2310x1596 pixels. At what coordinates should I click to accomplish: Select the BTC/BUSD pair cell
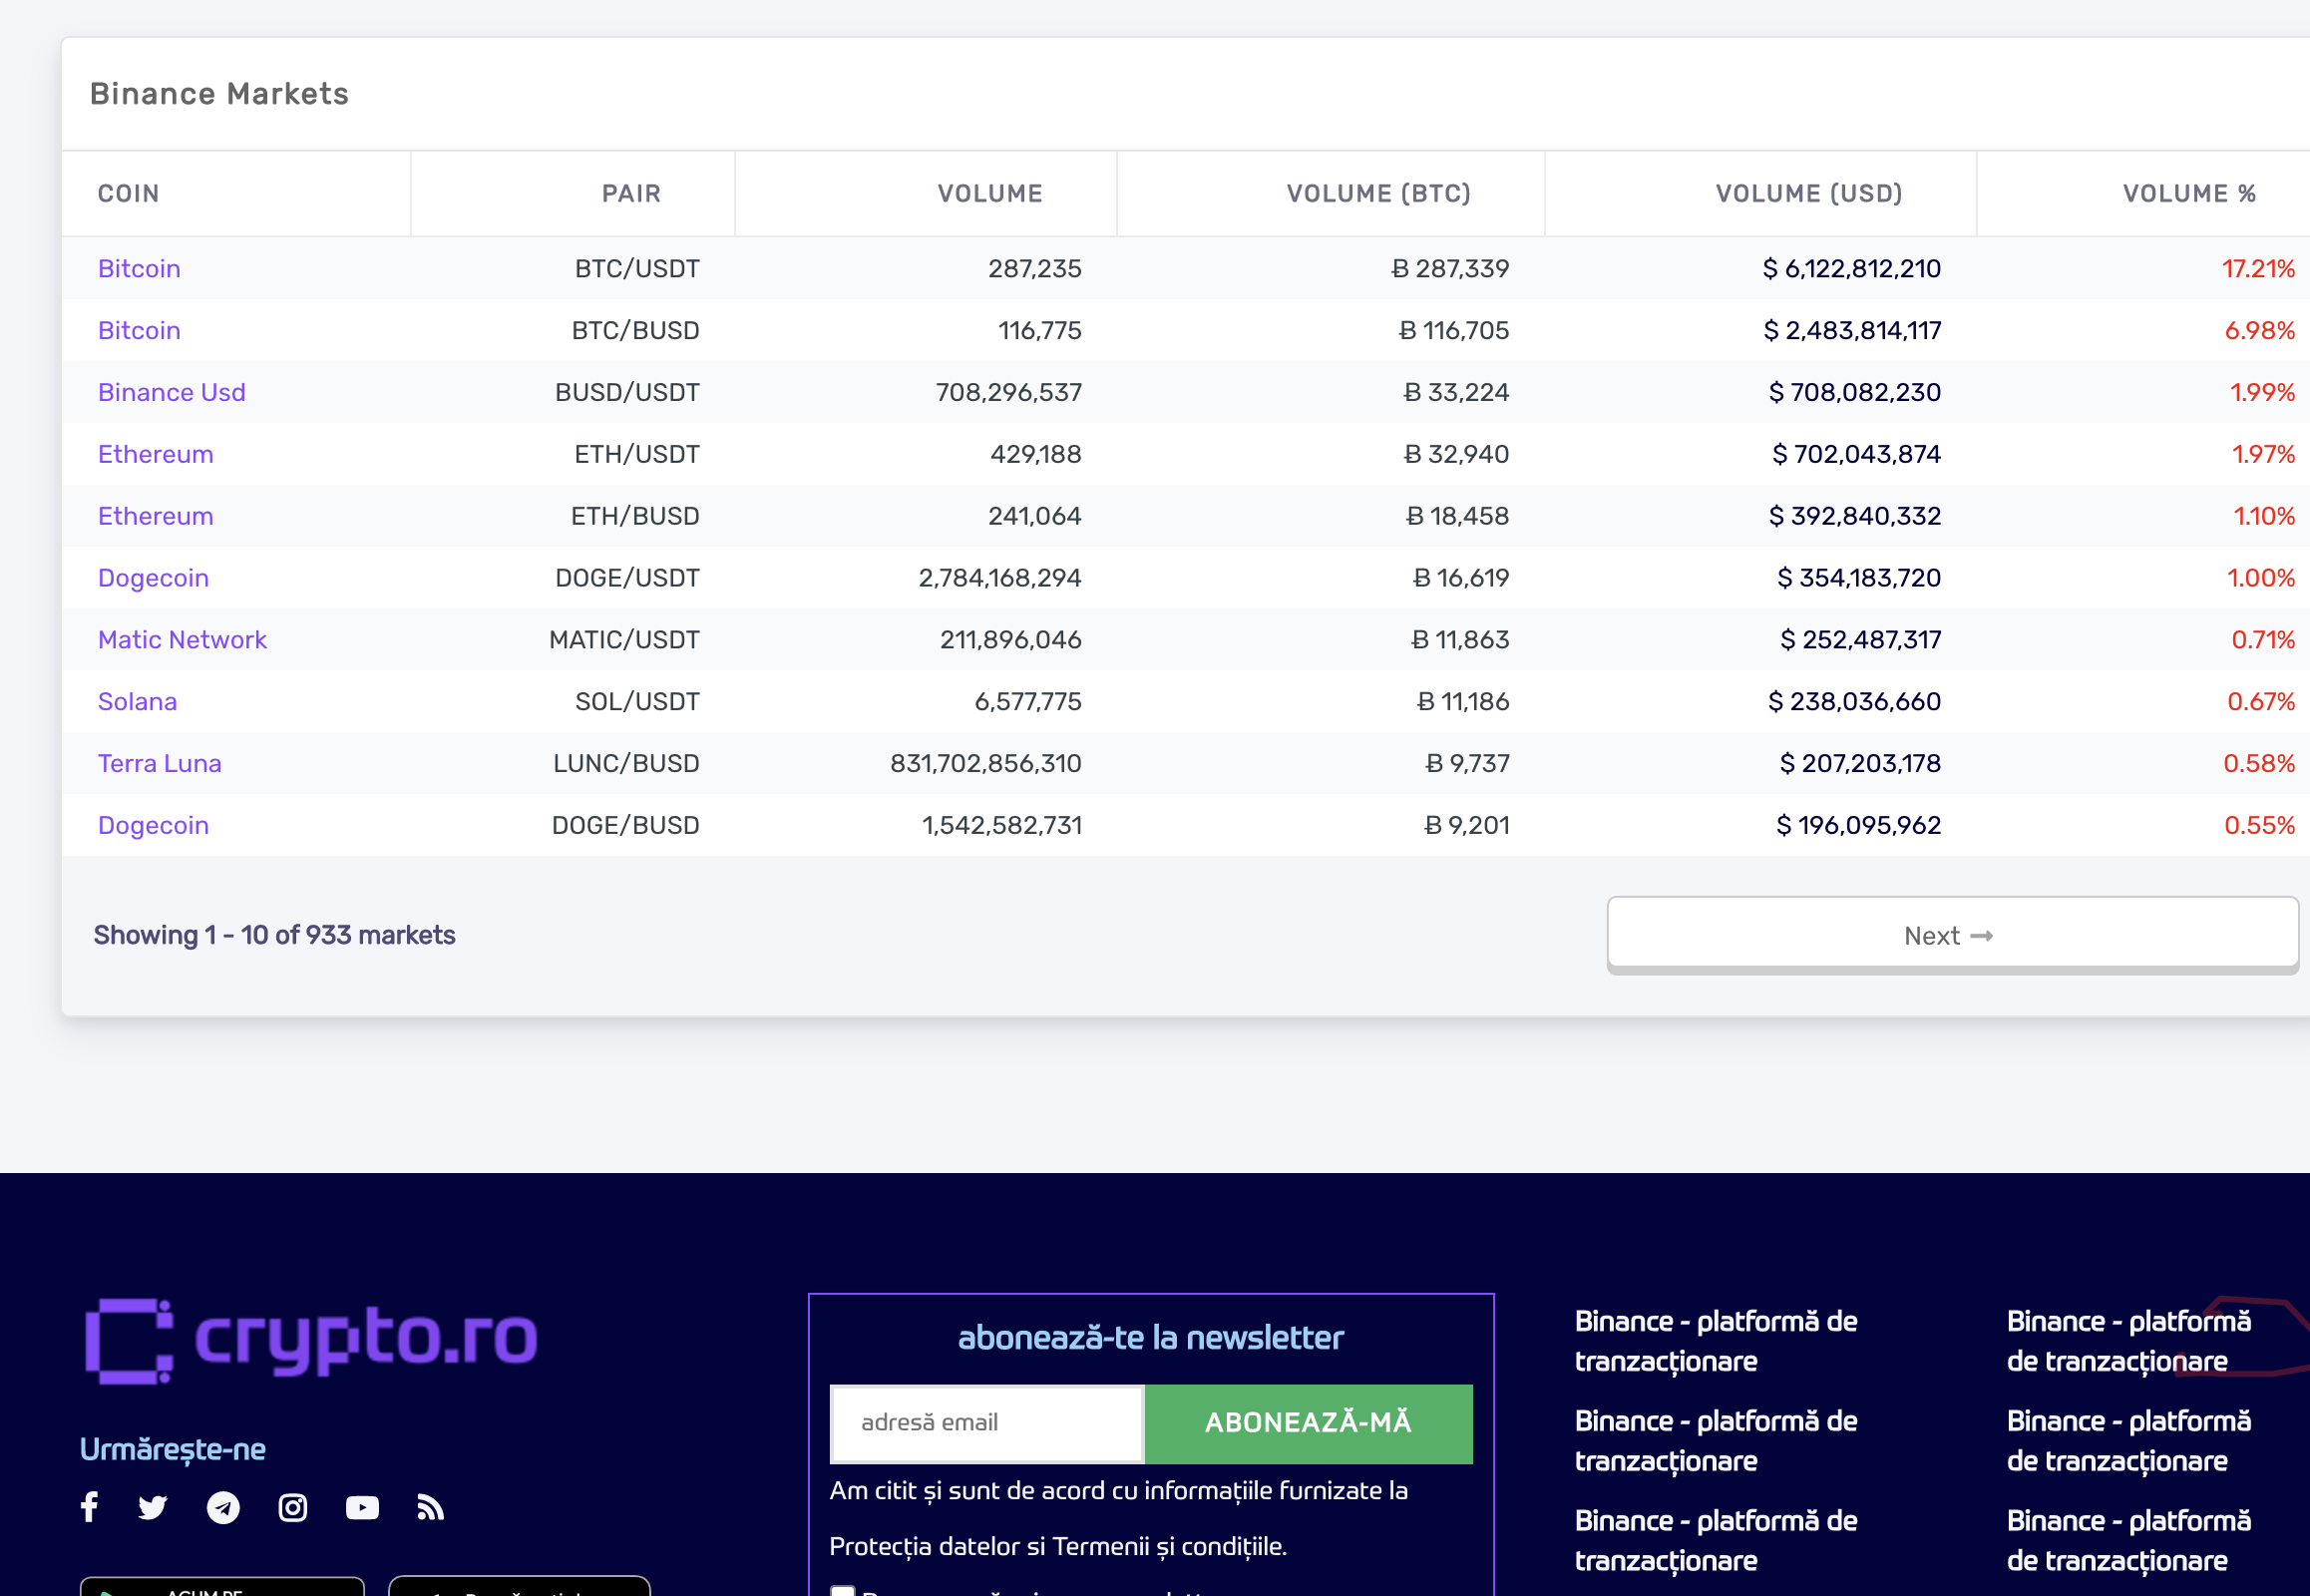(635, 331)
